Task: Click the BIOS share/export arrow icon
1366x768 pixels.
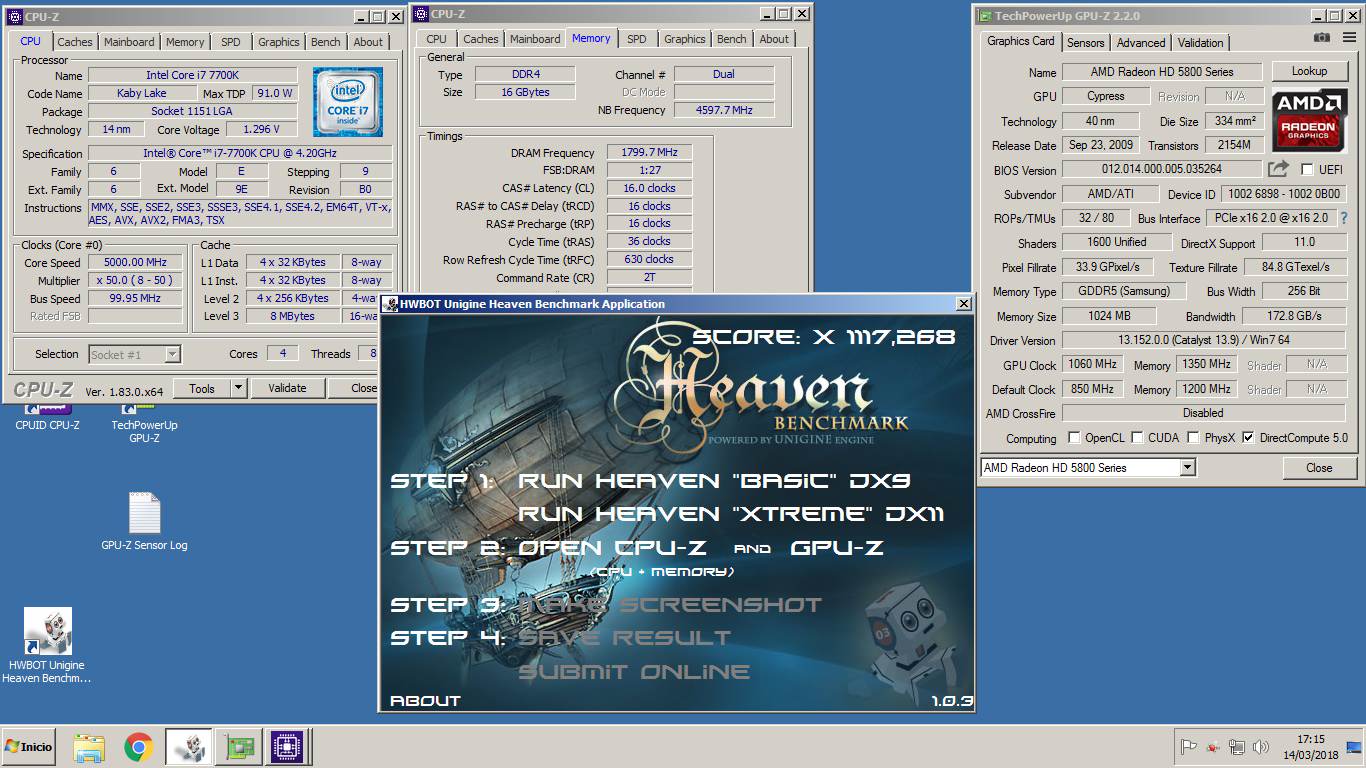Action: [x=1278, y=170]
